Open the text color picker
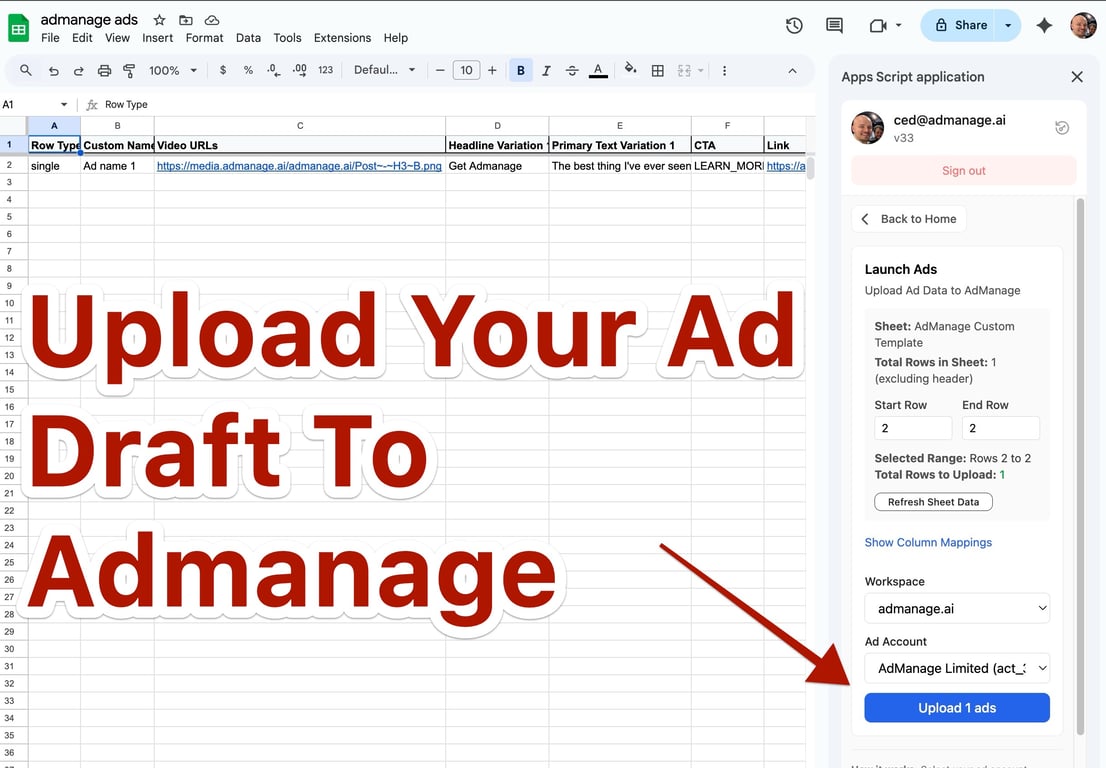Viewport: 1106px width, 768px height. point(598,71)
